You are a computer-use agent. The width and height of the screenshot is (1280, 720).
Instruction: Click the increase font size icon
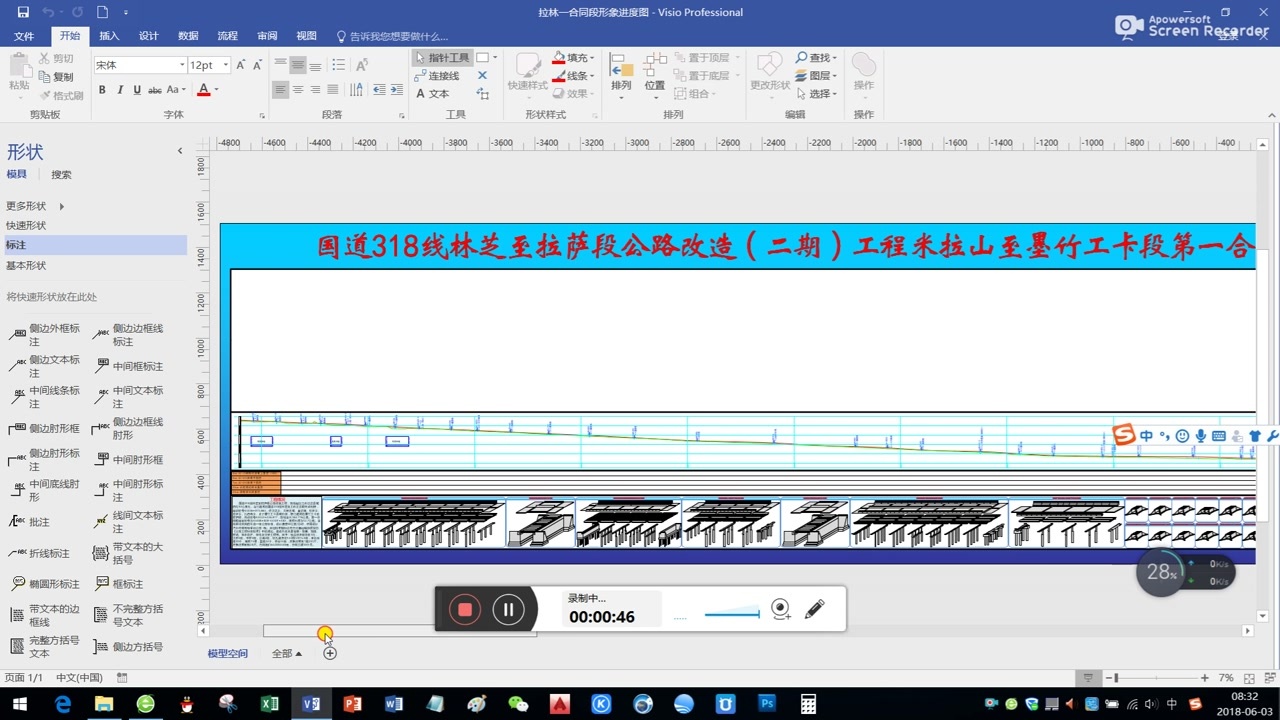241,65
